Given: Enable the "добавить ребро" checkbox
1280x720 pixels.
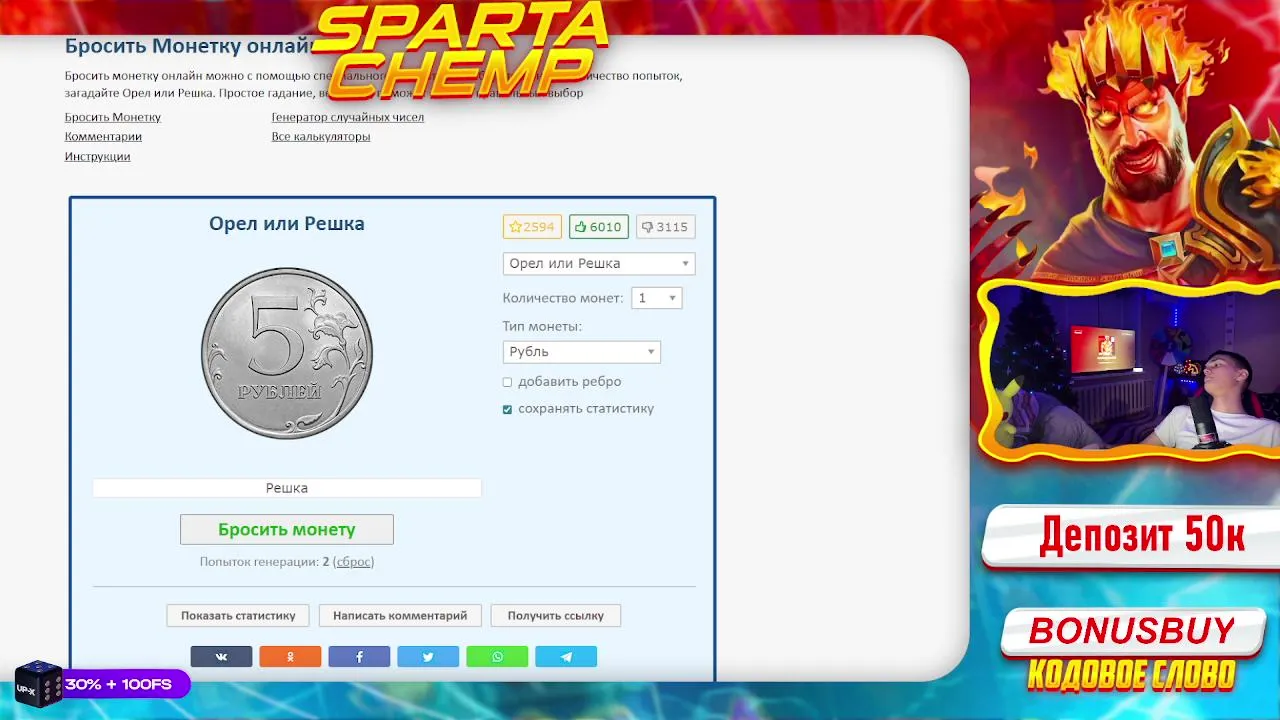Looking at the screenshot, I should coord(507,382).
